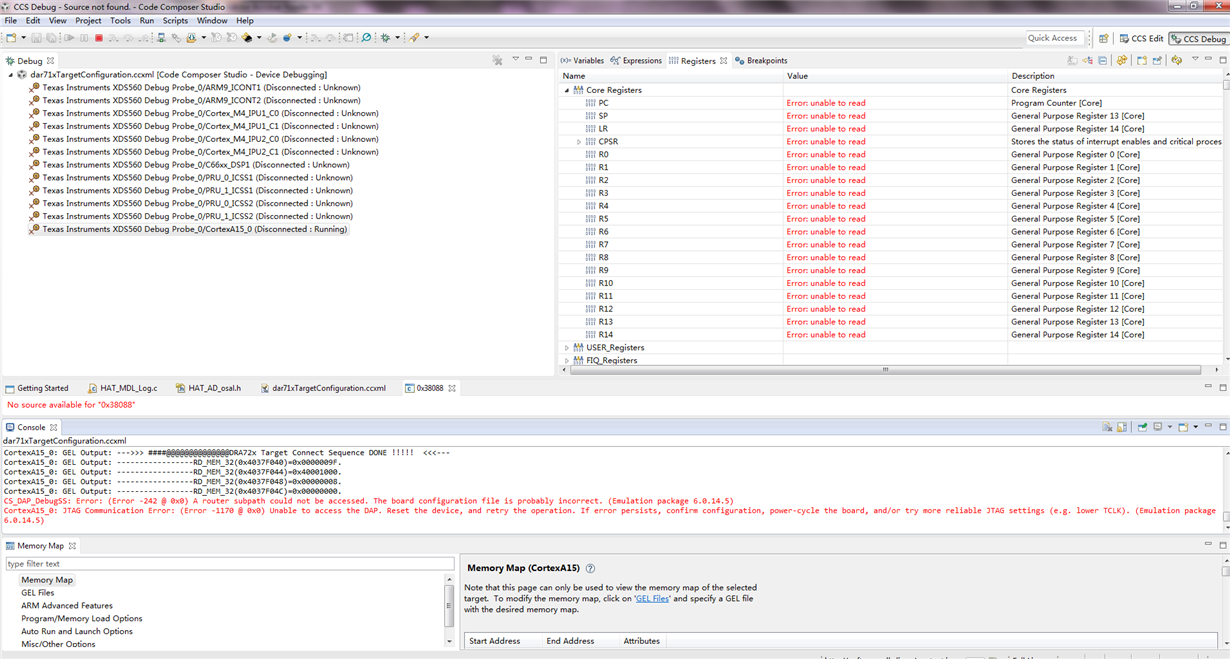Collapse dar71xTargetConfiguration.ccxml debug tree node
1230x659 pixels.
(x=11, y=75)
